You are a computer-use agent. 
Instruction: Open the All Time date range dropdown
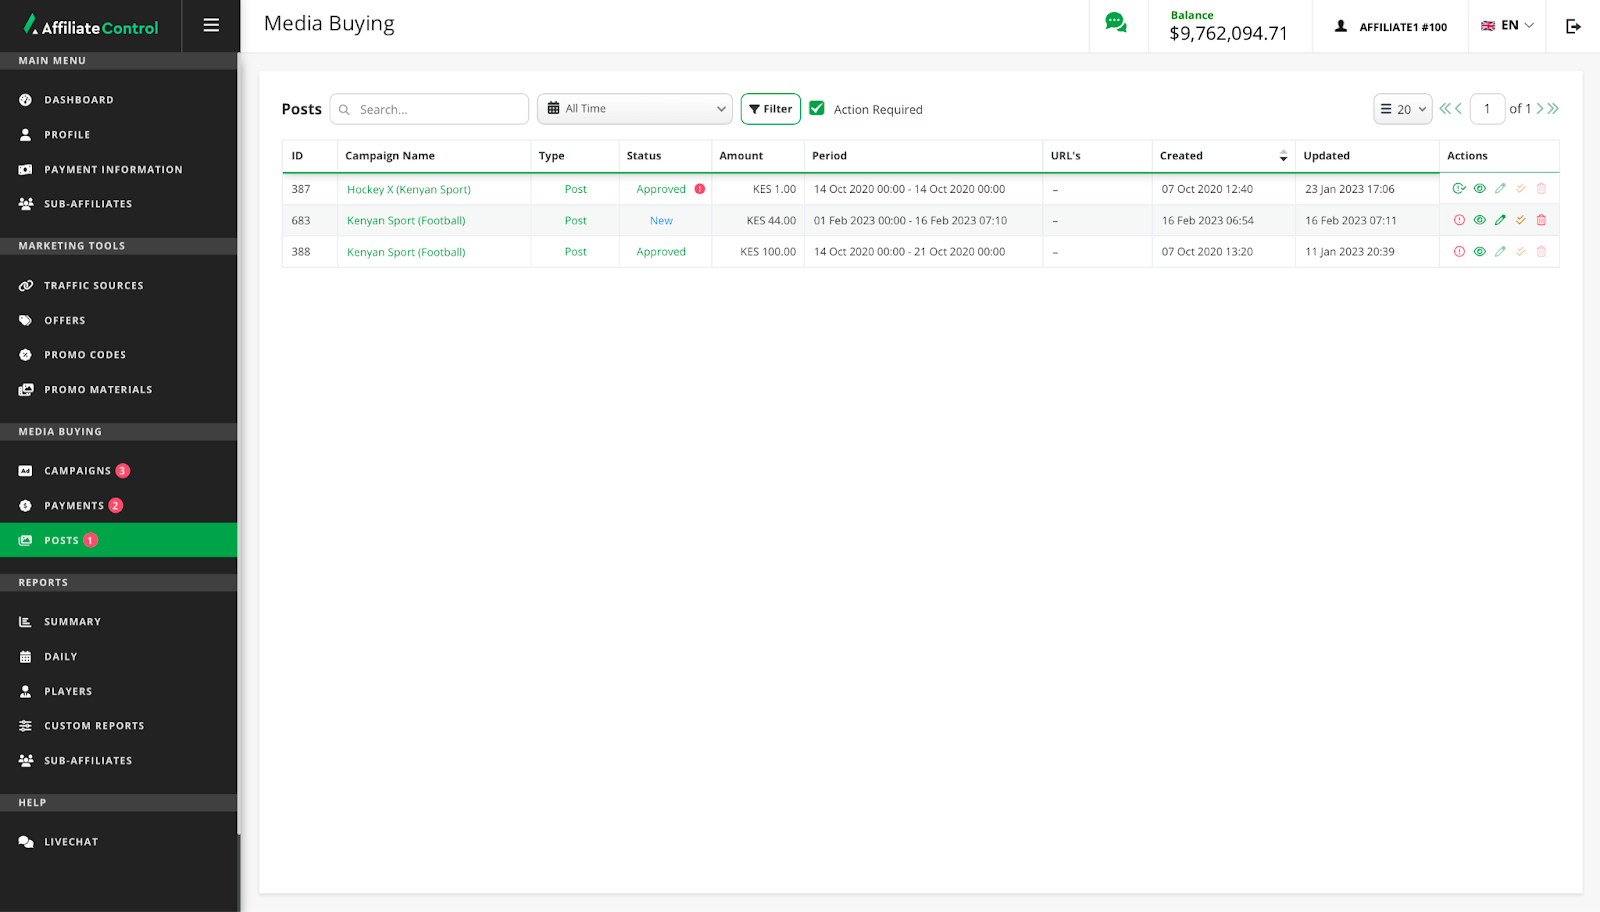tap(635, 109)
